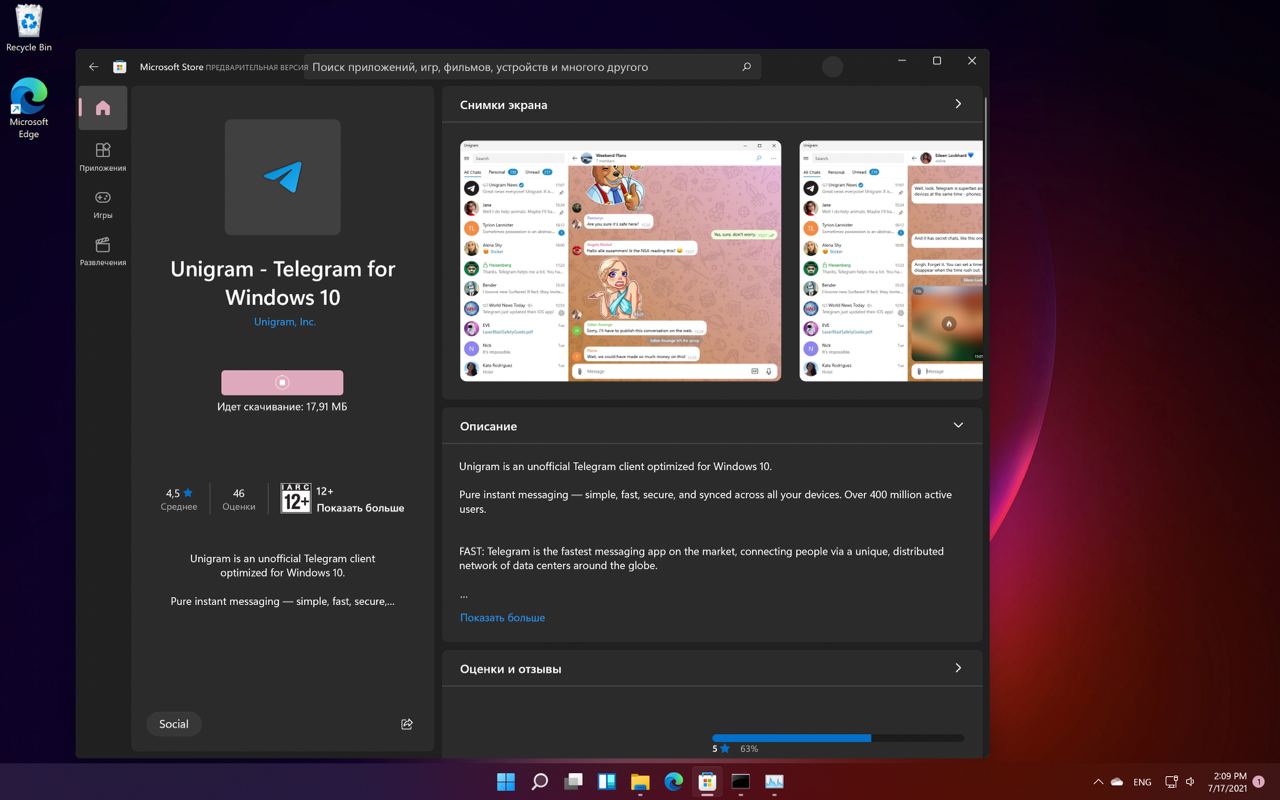This screenshot has height=800, width=1280.
Task: Open the performance monitor taskbar icon
Action: coord(774,781)
